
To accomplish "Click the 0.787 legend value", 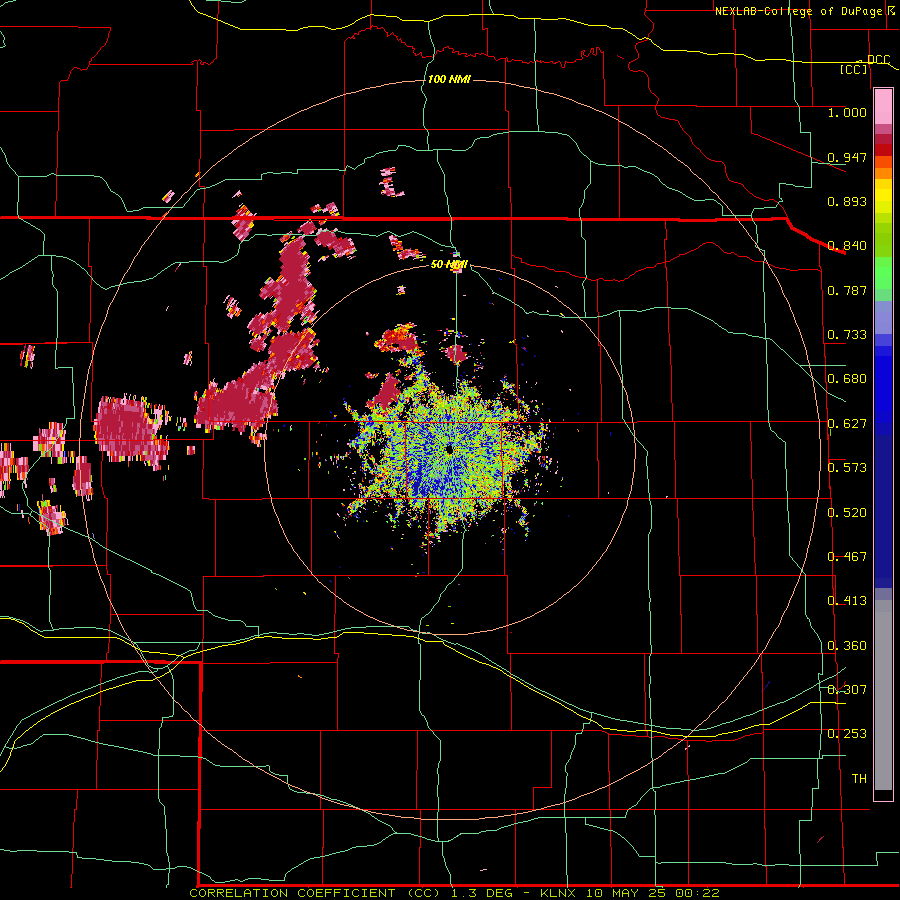I will (847, 290).
